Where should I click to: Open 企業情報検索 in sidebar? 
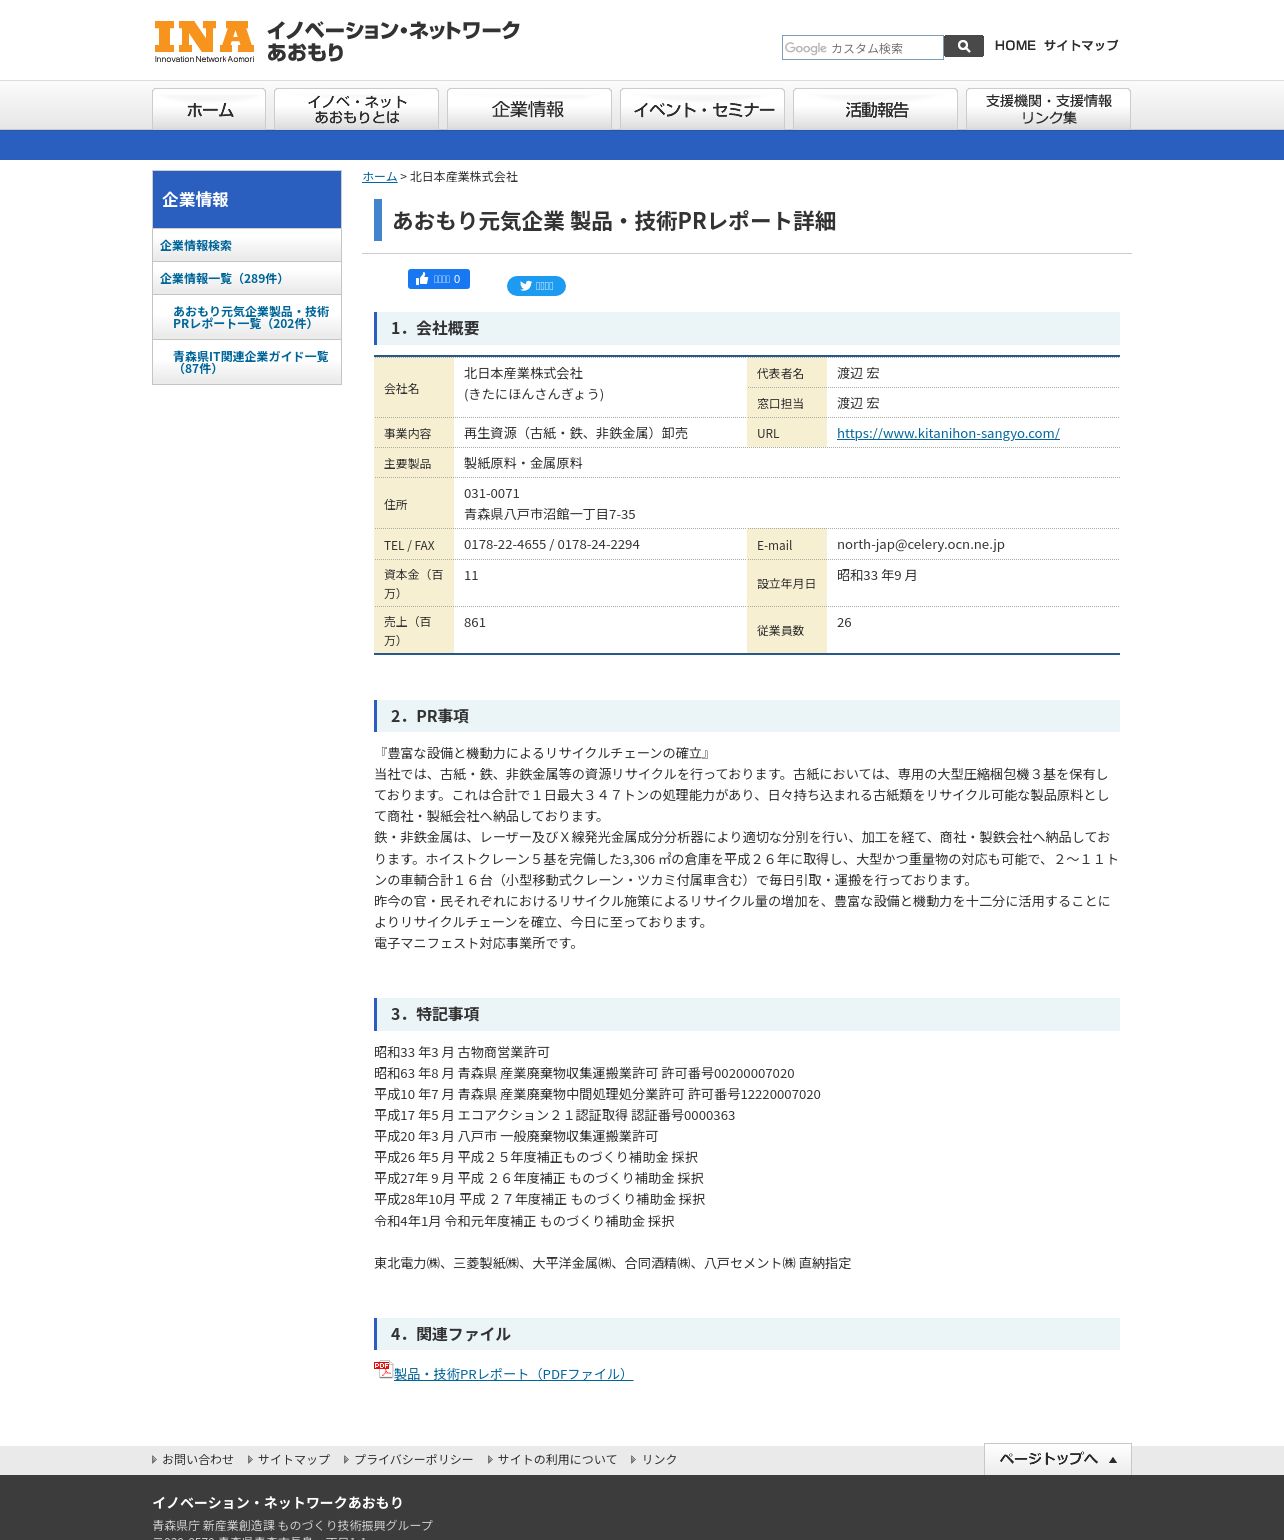(247, 245)
